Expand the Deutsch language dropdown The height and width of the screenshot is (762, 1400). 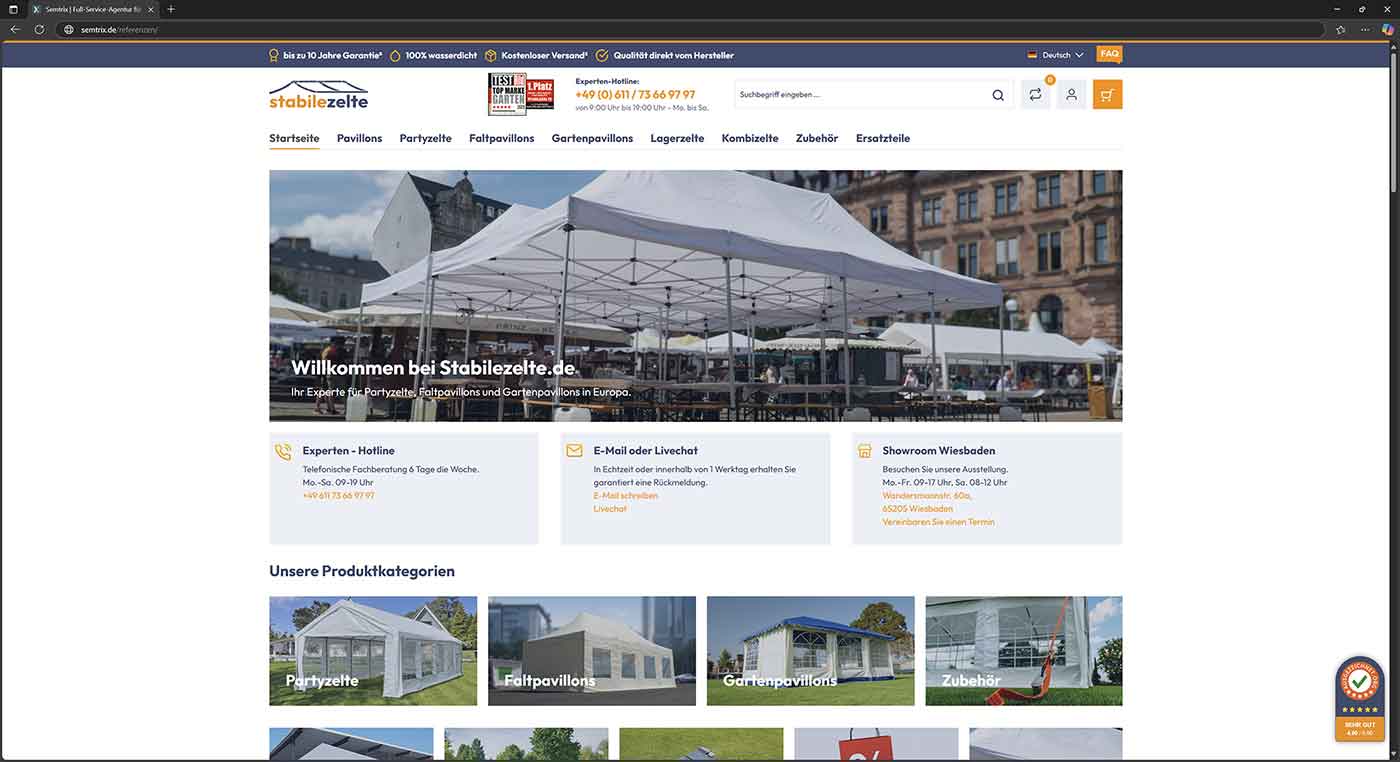[x=1055, y=55]
